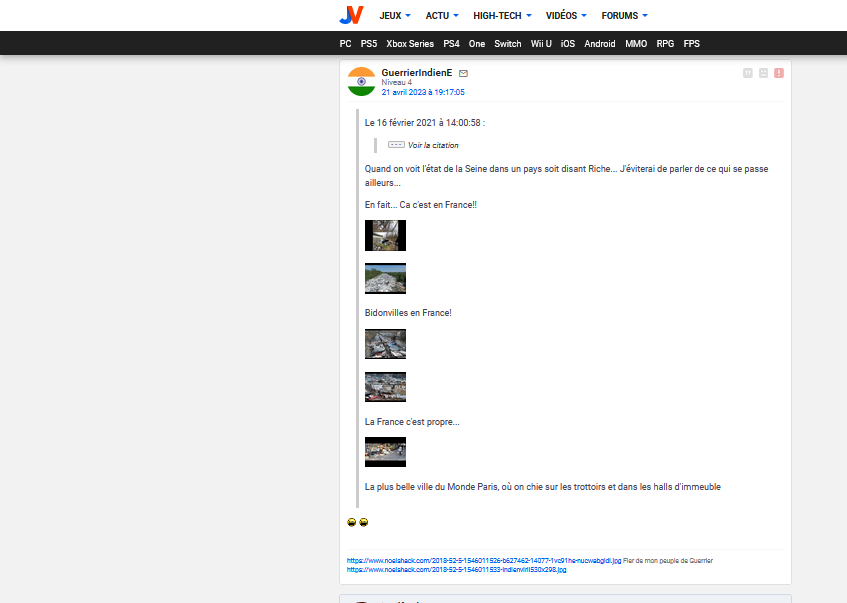Image resolution: width=847 pixels, height=603 pixels.
Task: Expand the FORUMS dropdown menu
Action: [624, 16]
